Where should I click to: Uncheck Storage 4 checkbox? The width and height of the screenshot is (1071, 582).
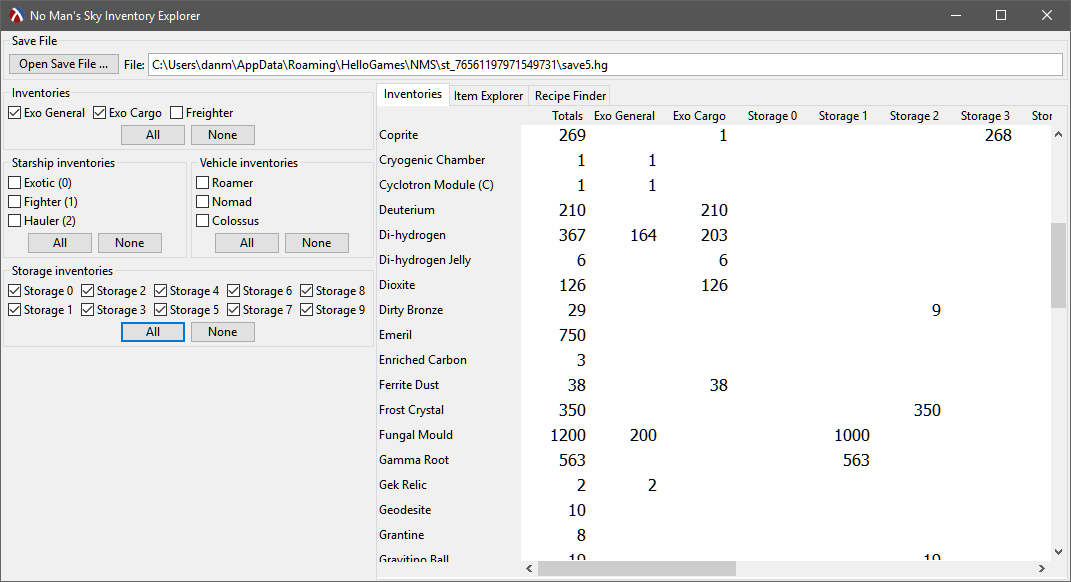tap(161, 291)
